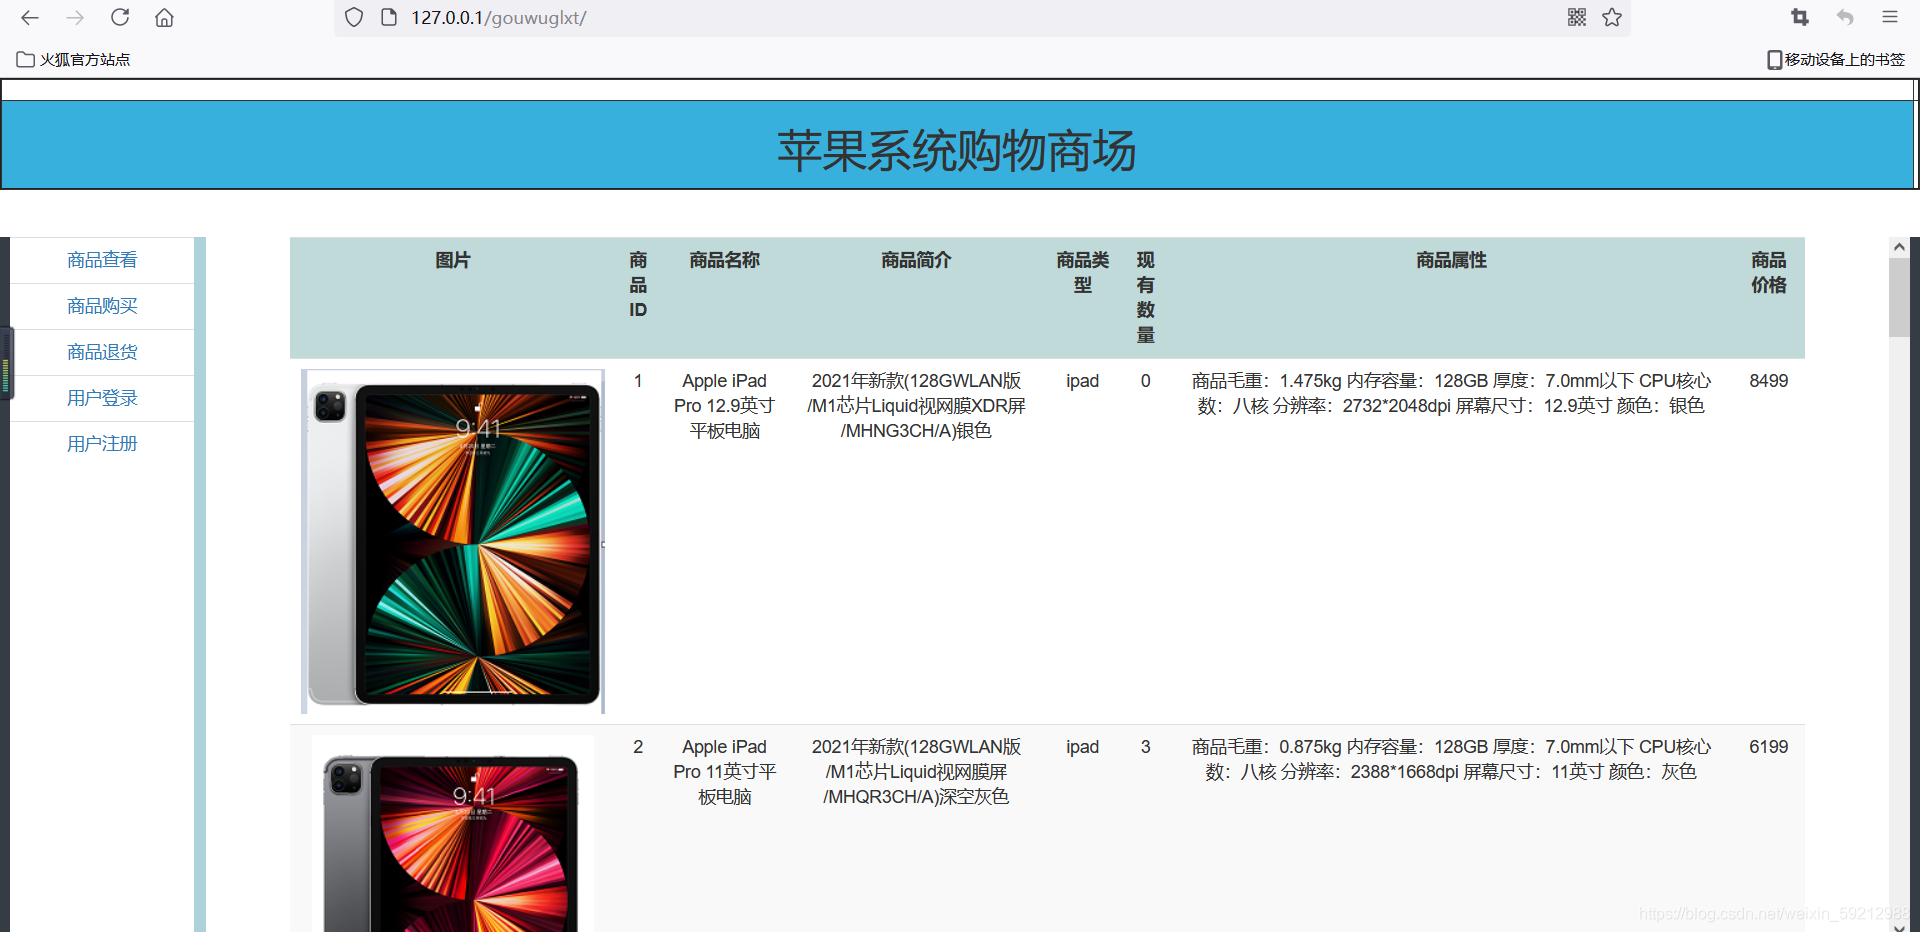The height and width of the screenshot is (932, 1920).
Task: Show site info via the page icon
Action: pos(389,17)
